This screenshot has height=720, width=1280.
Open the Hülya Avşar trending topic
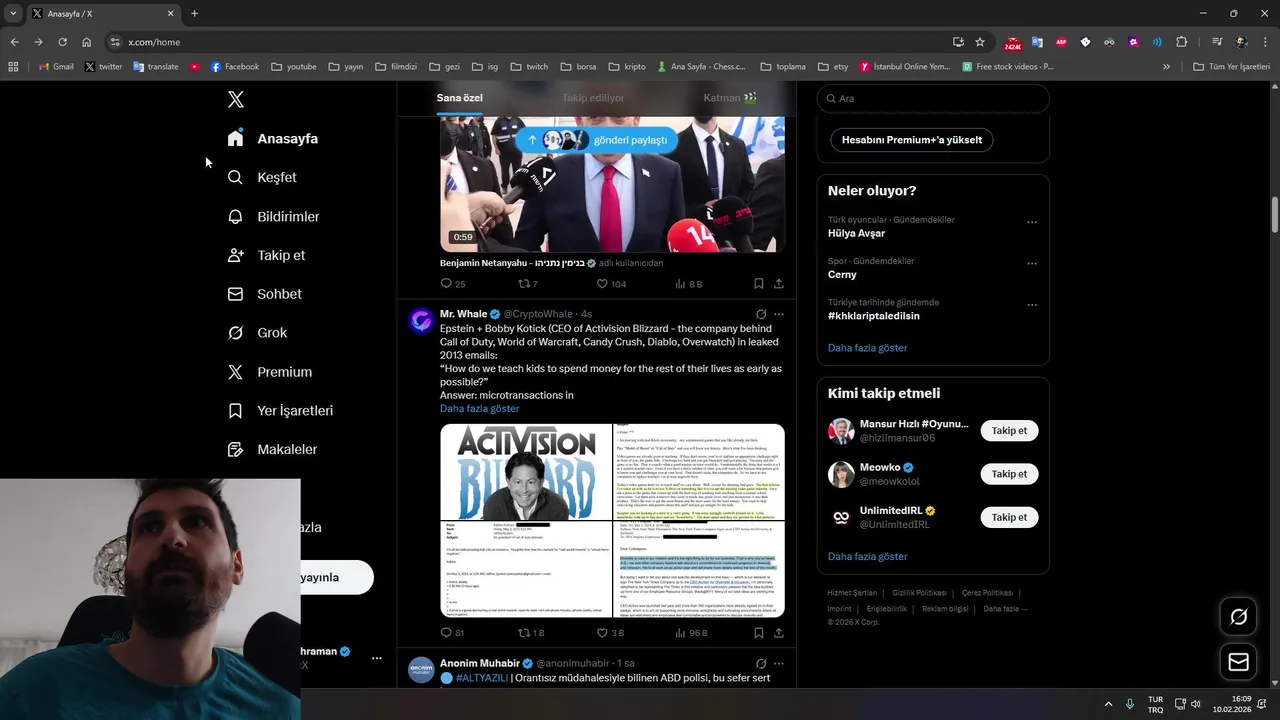(x=856, y=233)
